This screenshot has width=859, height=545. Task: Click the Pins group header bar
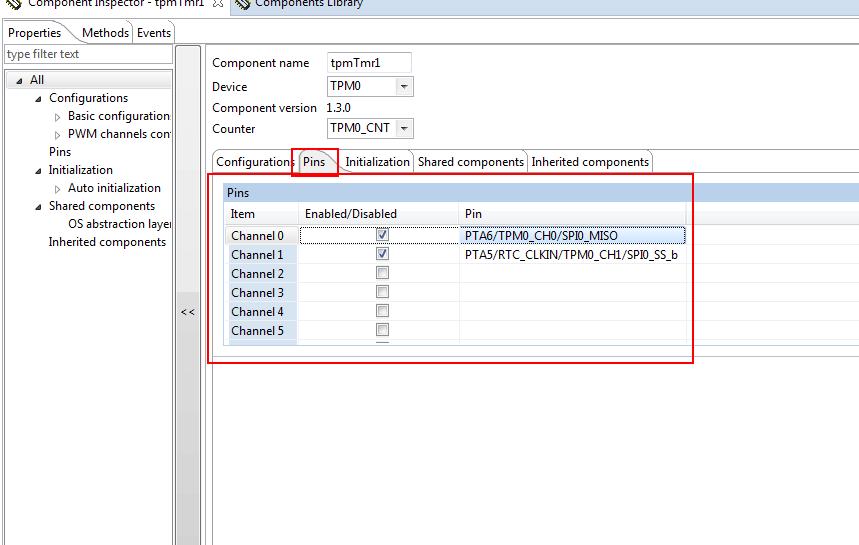[x=541, y=193]
